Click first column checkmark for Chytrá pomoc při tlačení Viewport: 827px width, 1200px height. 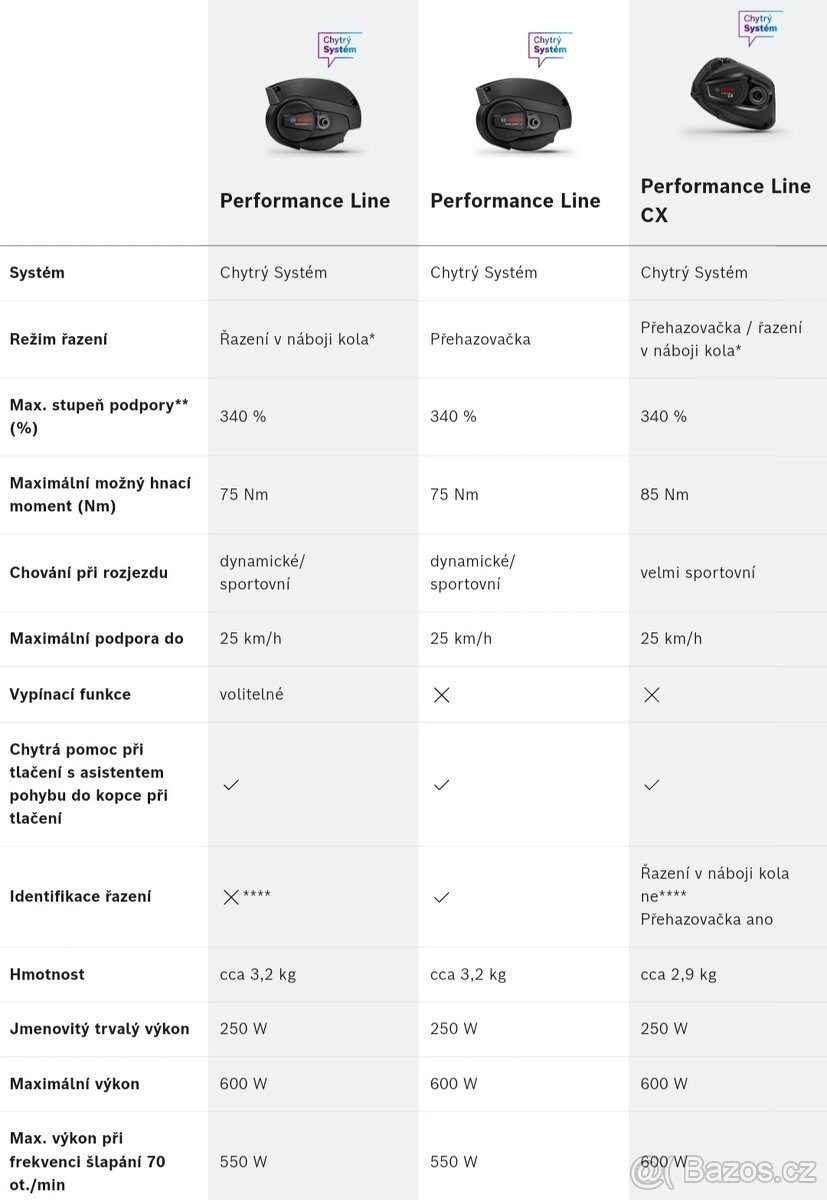click(x=231, y=785)
